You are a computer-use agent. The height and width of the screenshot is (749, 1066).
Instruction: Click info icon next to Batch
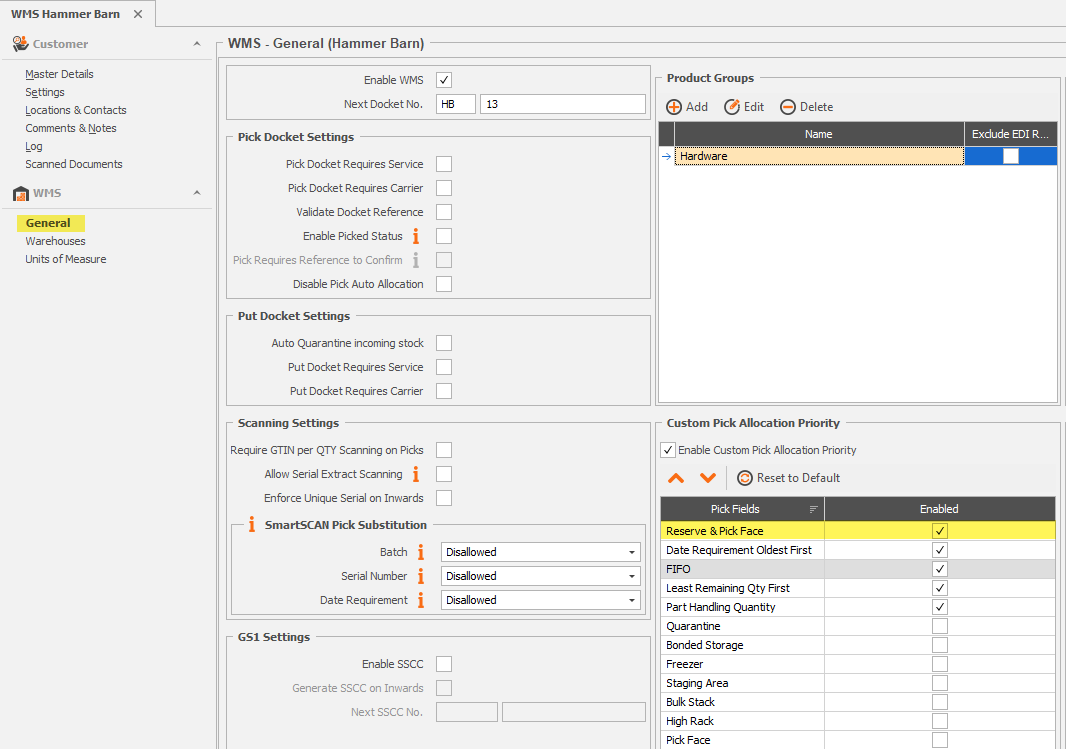click(x=421, y=552)
